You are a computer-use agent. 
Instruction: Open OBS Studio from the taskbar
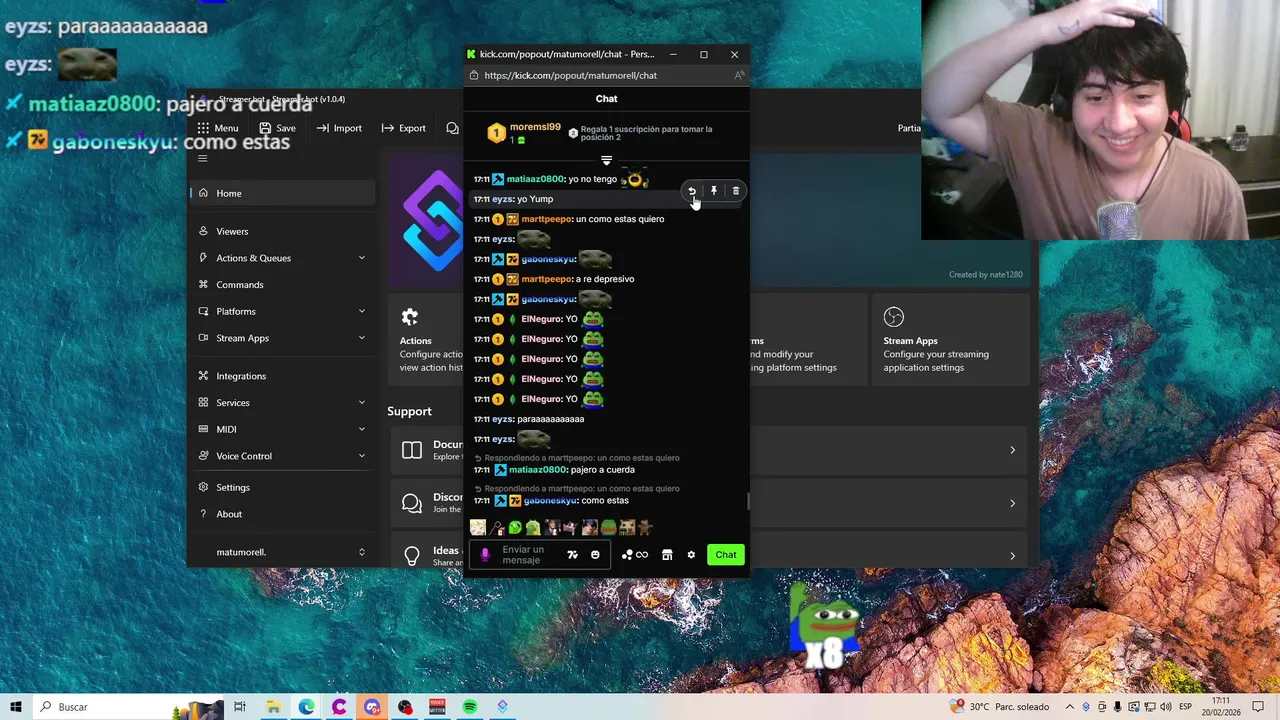405,707
